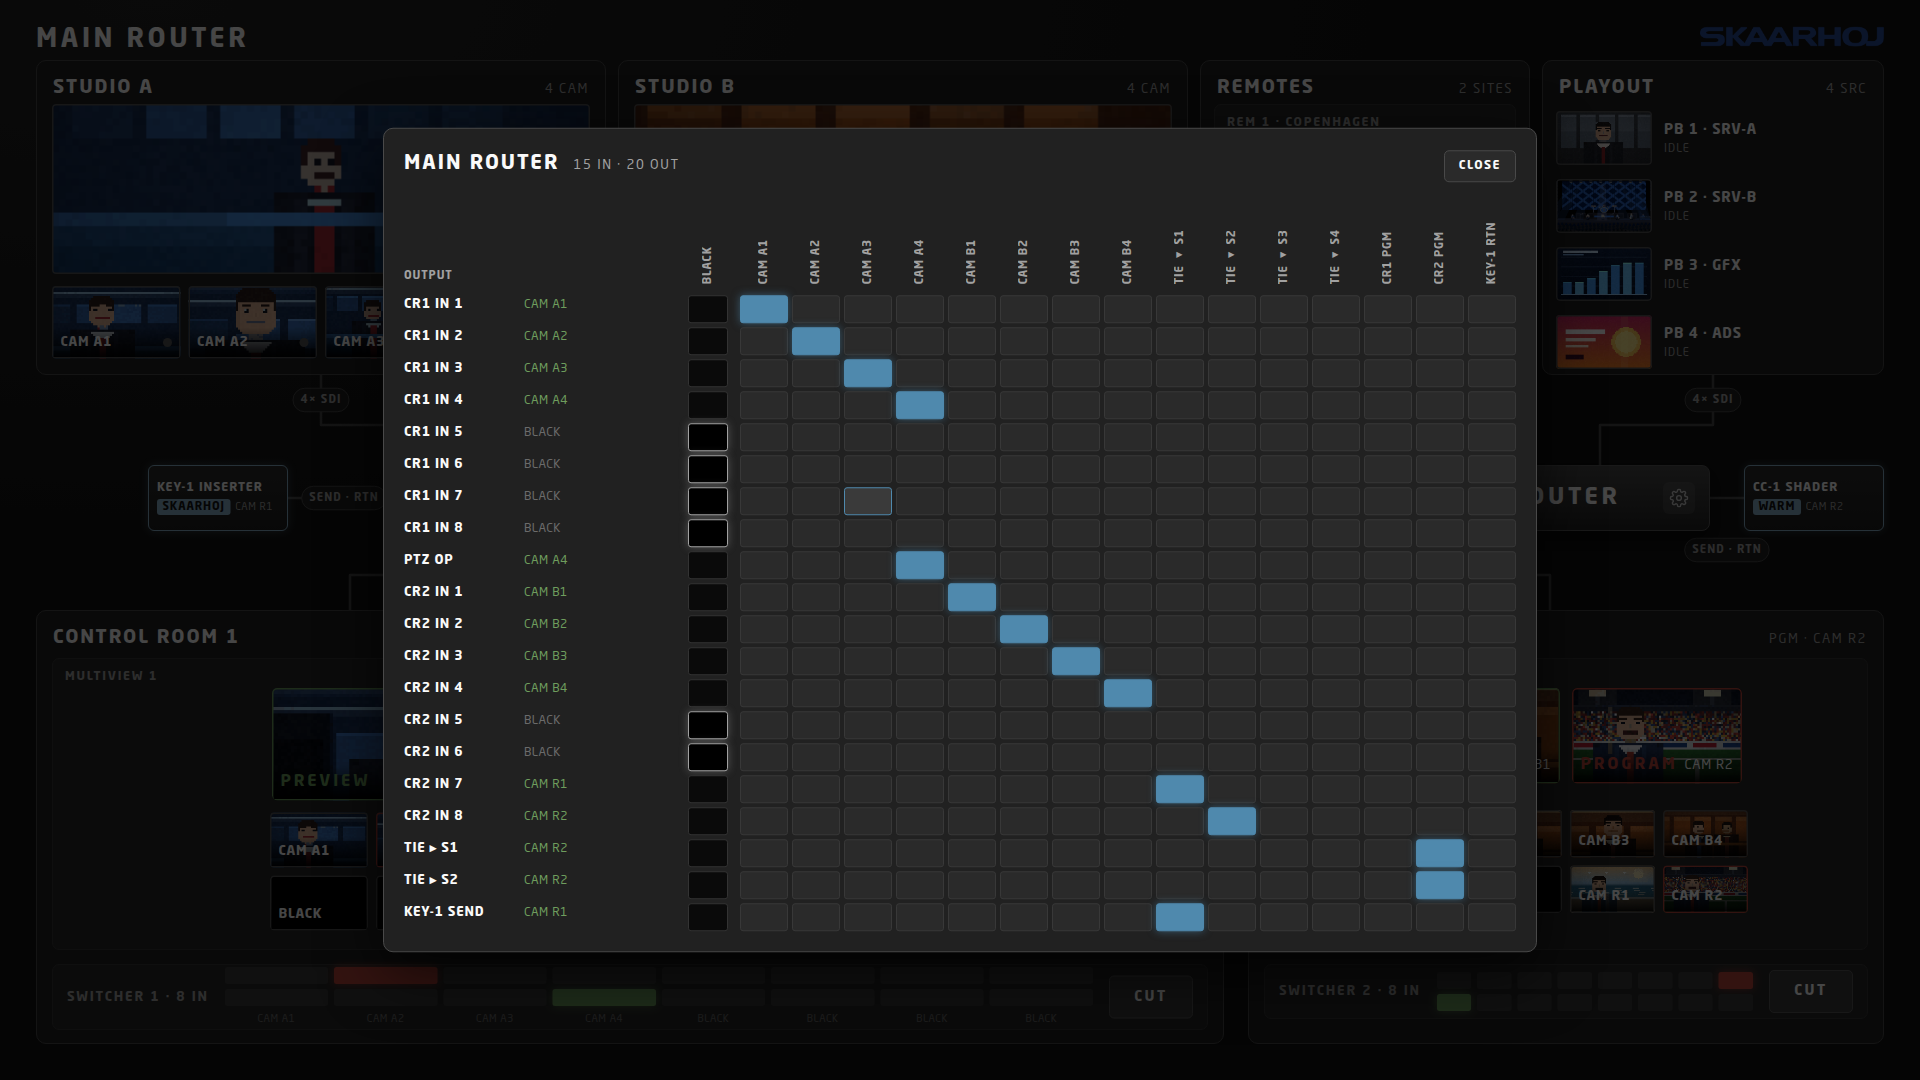This screenshot has height=1080, width=1920.
Task: Toggle BLACK crosspoint on CR1 IN 8
Action: (708, 533)
